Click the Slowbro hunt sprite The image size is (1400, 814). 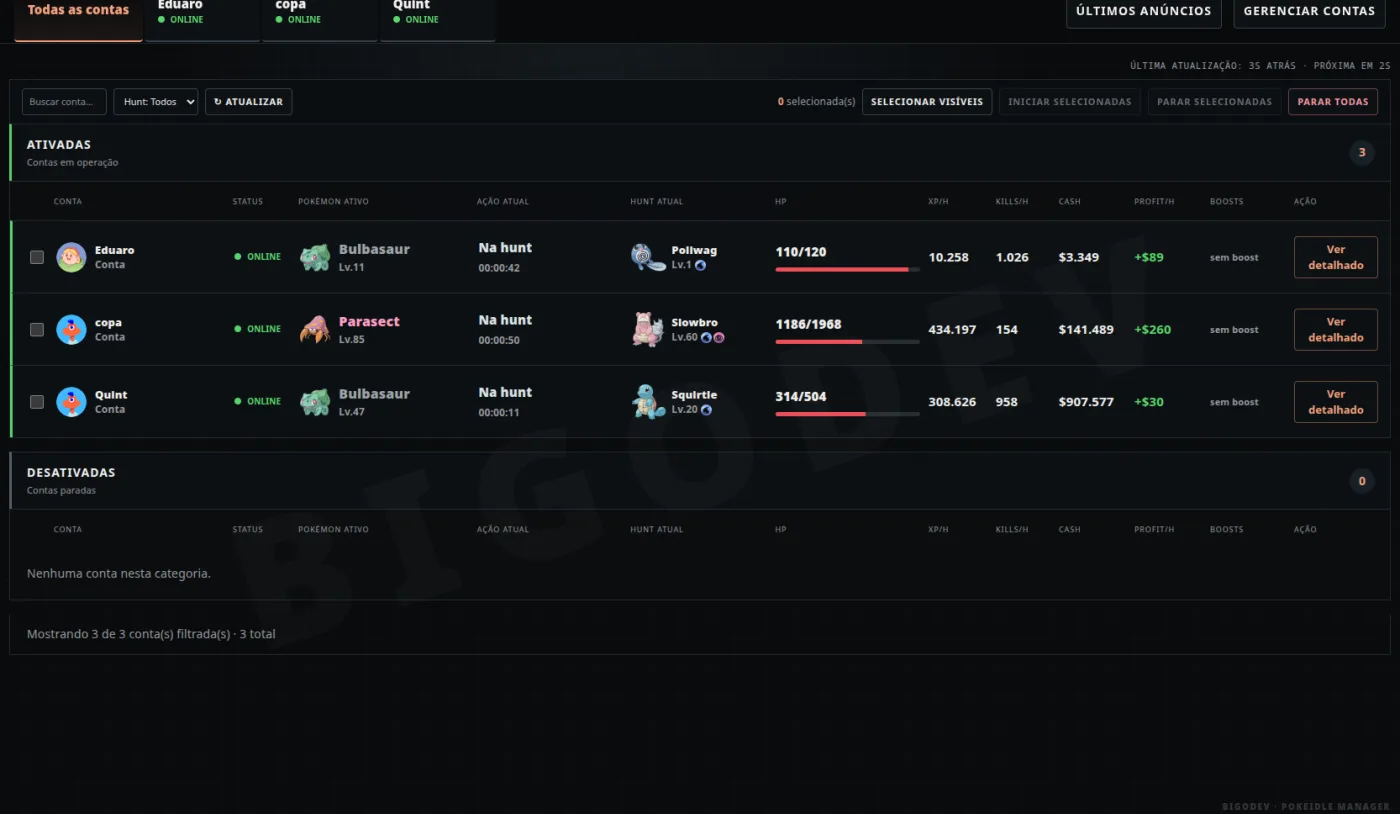coord(648,329)
